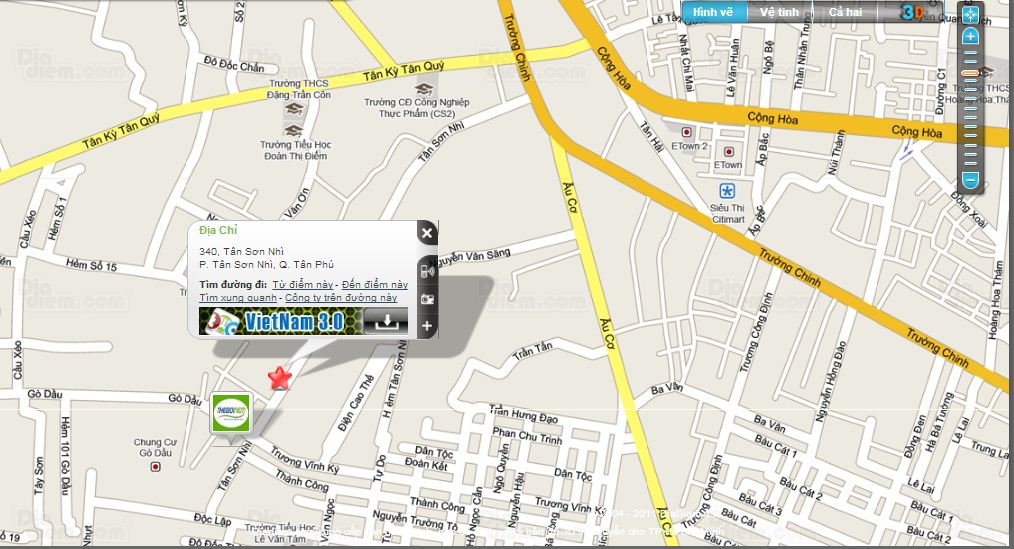
Task: Switch to Hình vẽ map view
Action: (713, 12)
